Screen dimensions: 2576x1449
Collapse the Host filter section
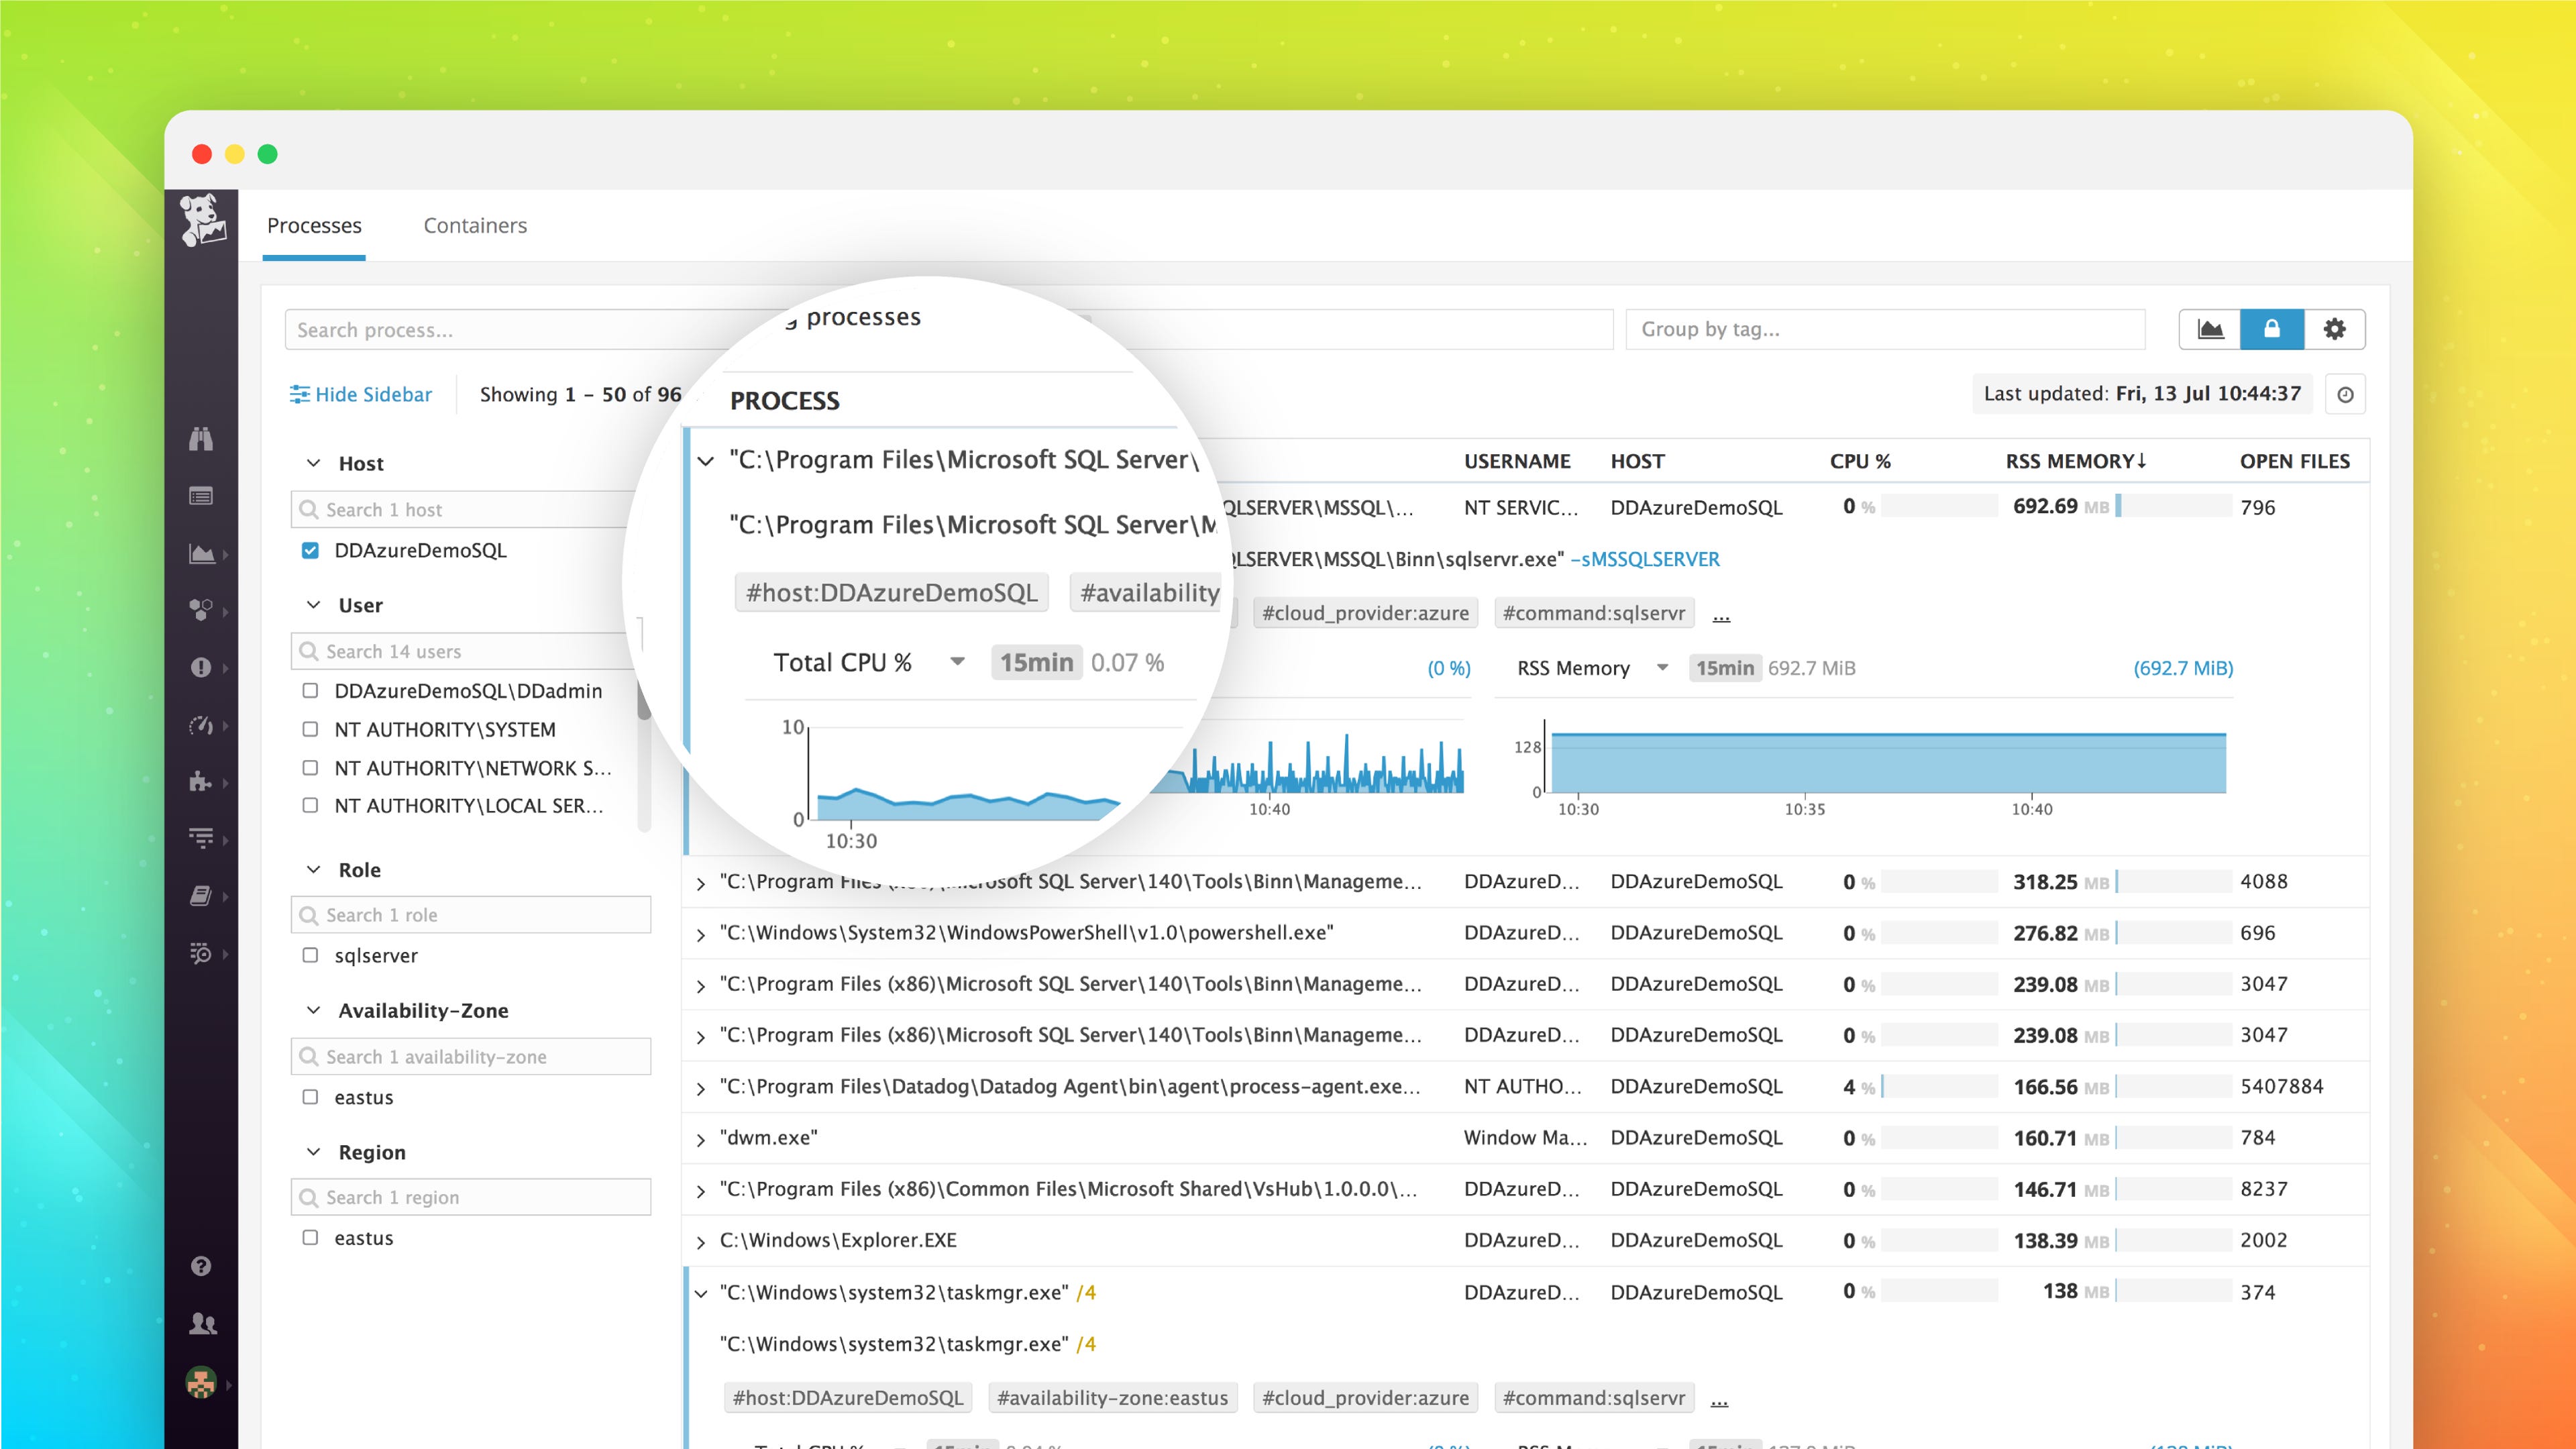[x=313, y=463]
